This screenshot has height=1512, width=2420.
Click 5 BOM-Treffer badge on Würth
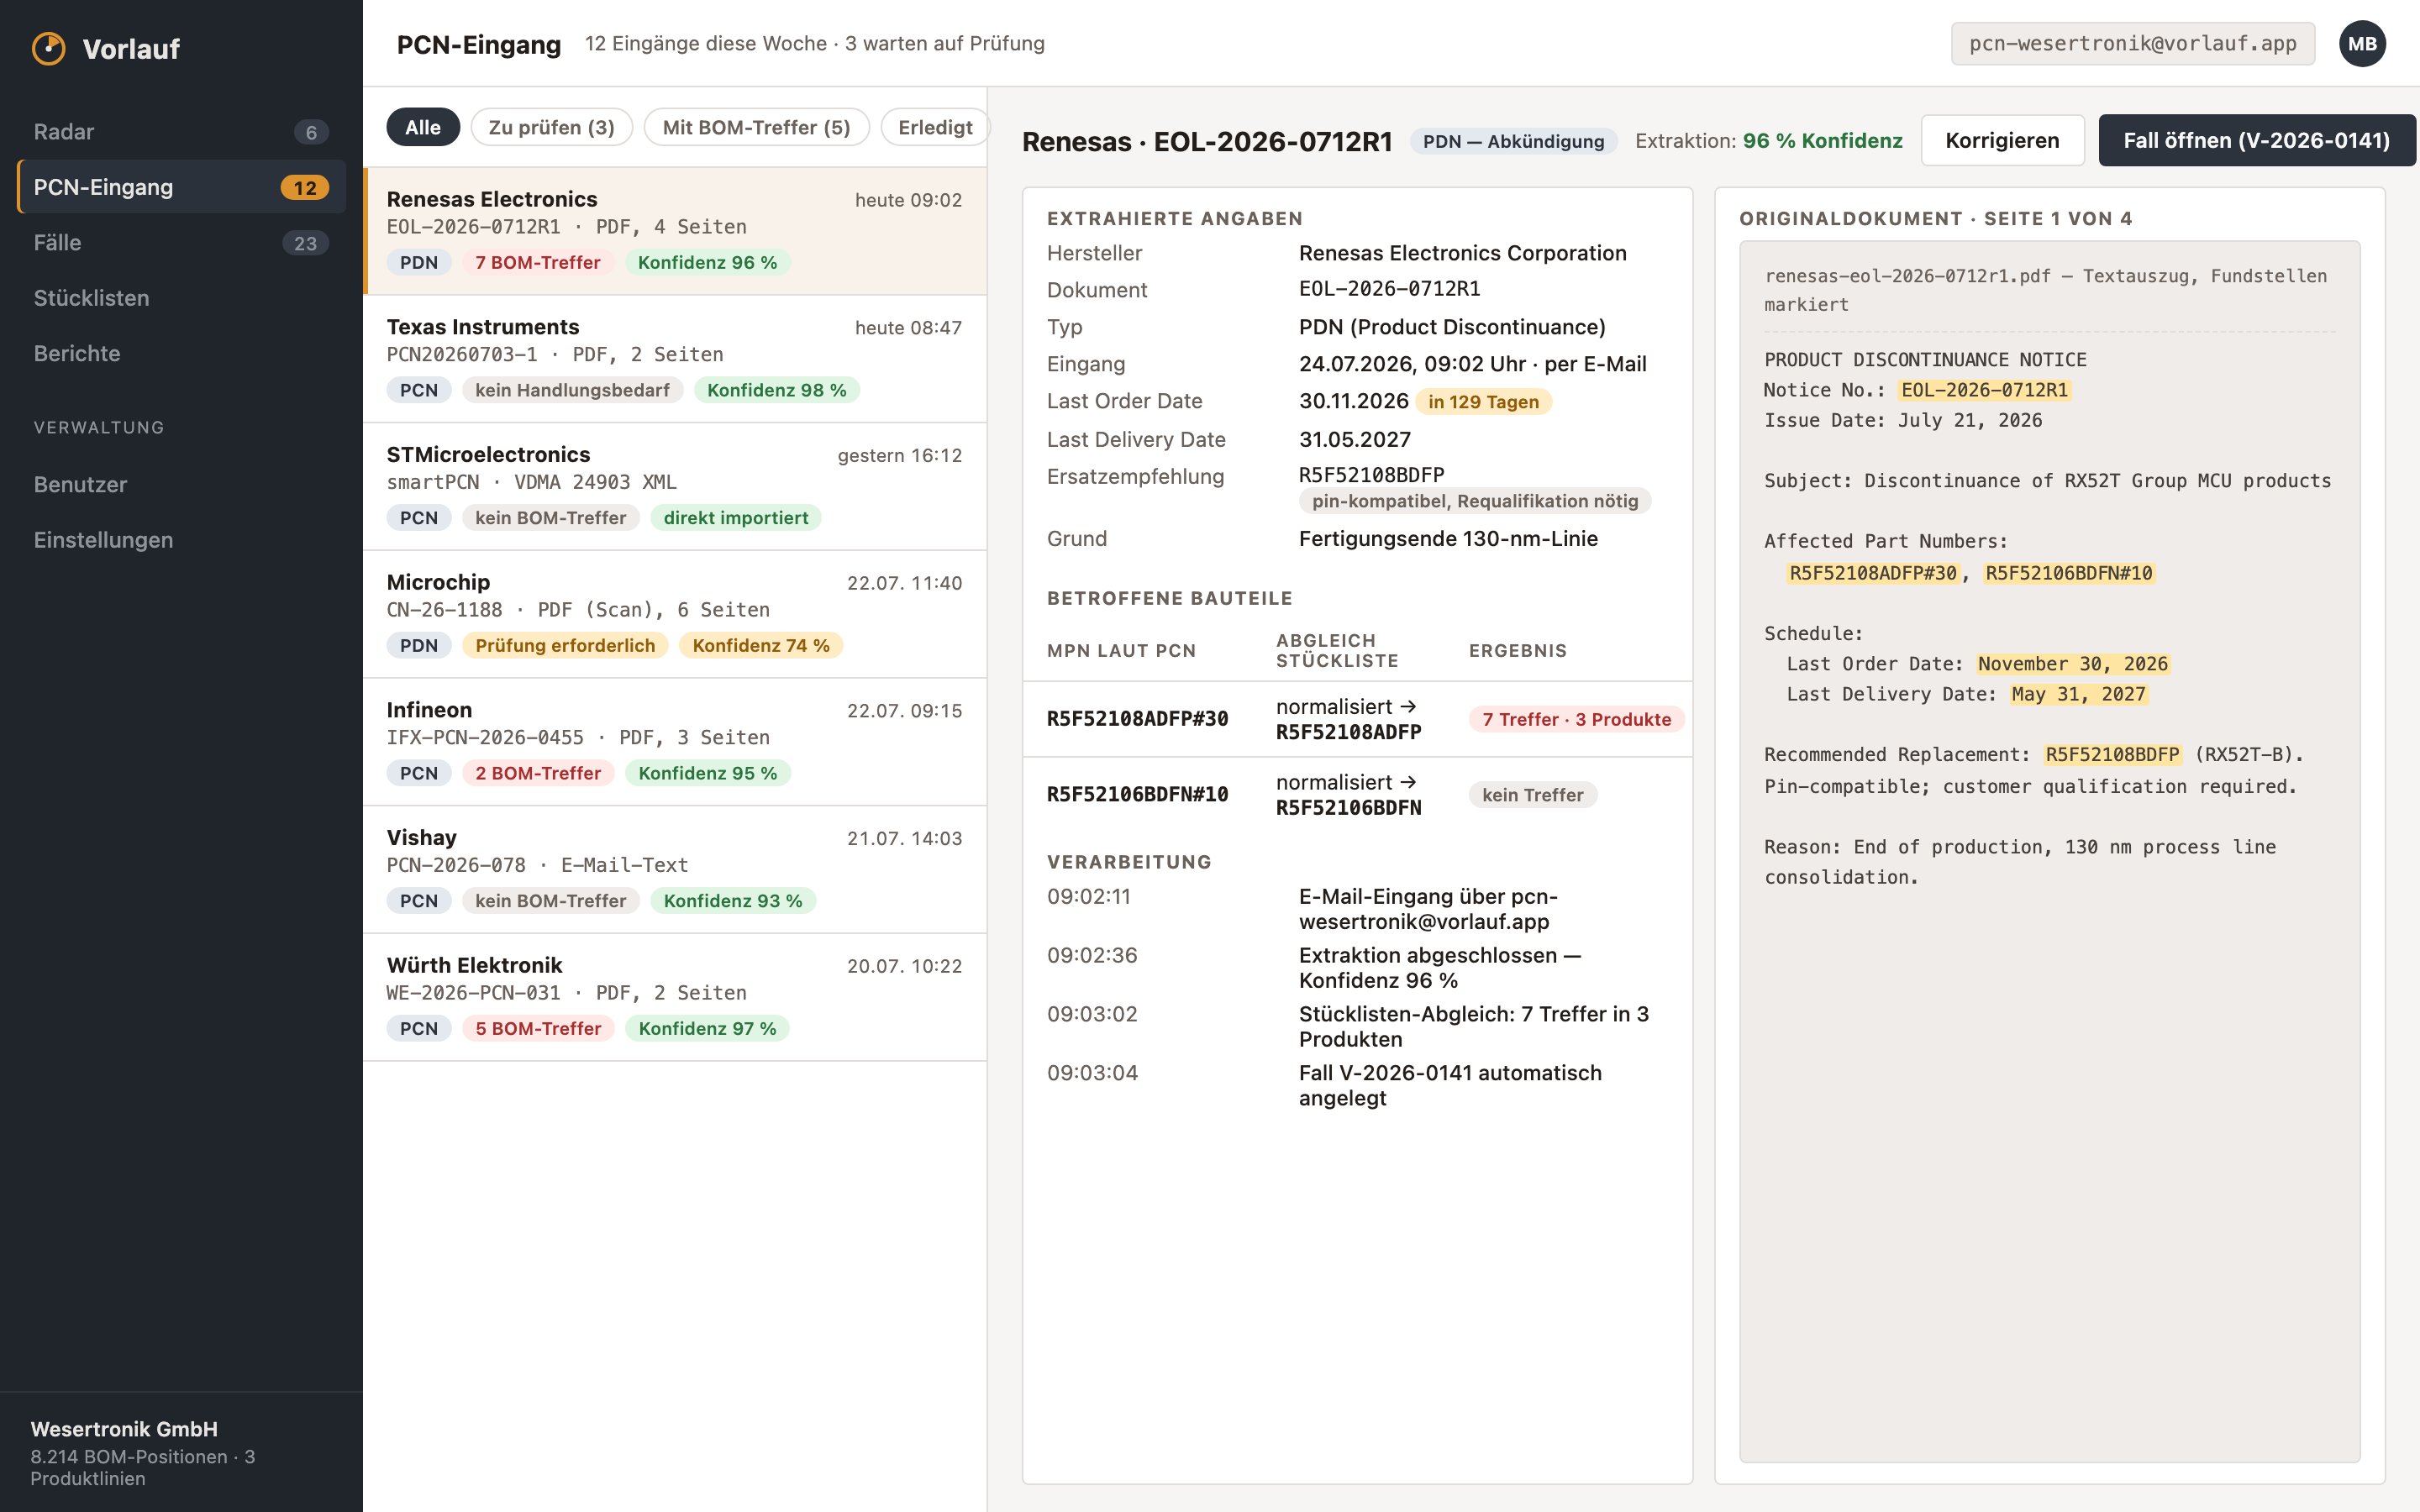[x=538, y=1028]
